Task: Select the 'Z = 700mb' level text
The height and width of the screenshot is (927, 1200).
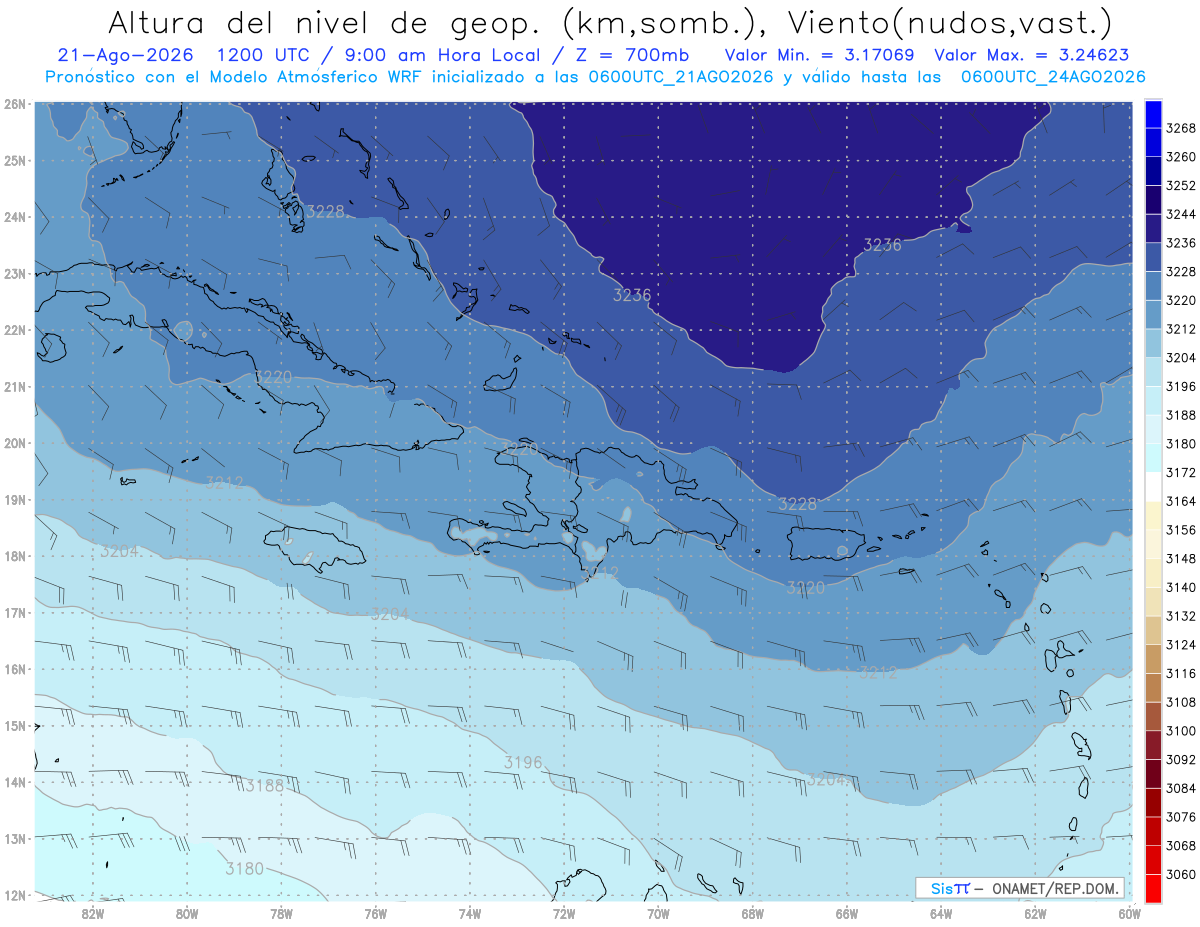Action: coord(629,55)
